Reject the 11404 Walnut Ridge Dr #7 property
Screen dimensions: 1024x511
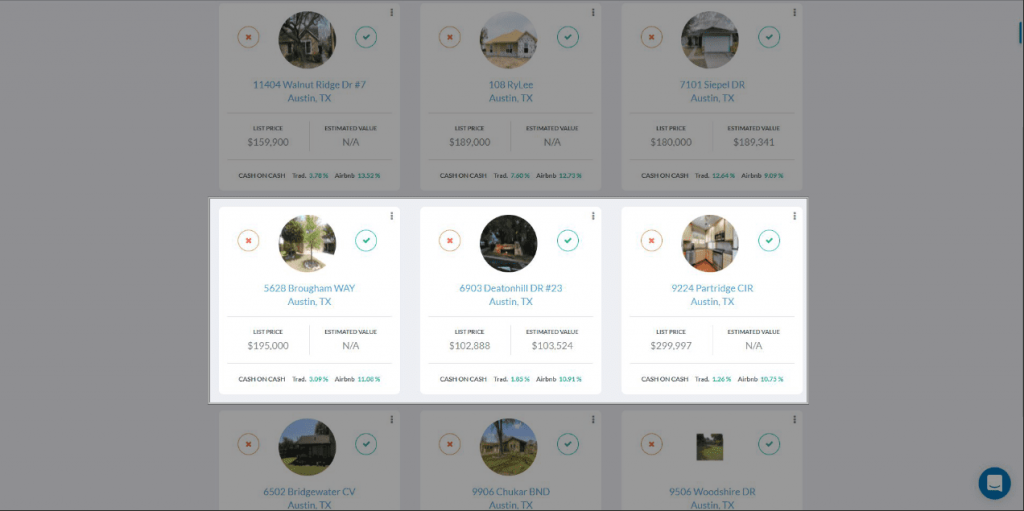[248, 37]
